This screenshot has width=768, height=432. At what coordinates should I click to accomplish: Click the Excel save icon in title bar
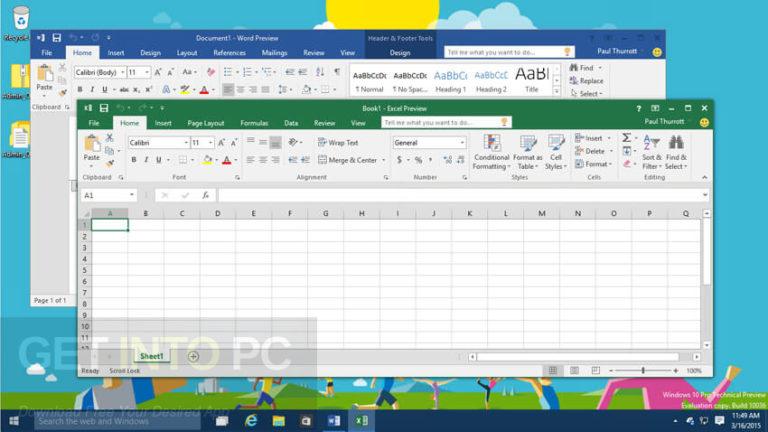[104, 108]
